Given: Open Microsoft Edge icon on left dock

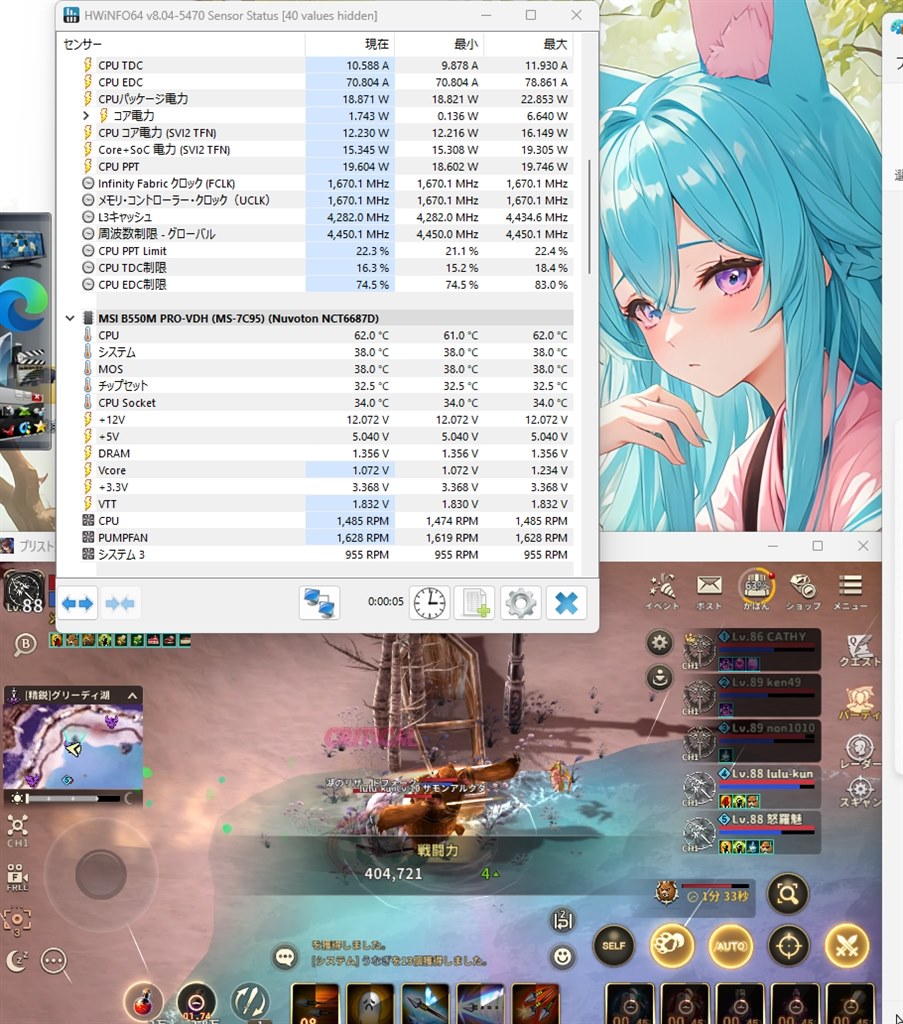Looking at the screenshot, I should click(x=24, y=304).
